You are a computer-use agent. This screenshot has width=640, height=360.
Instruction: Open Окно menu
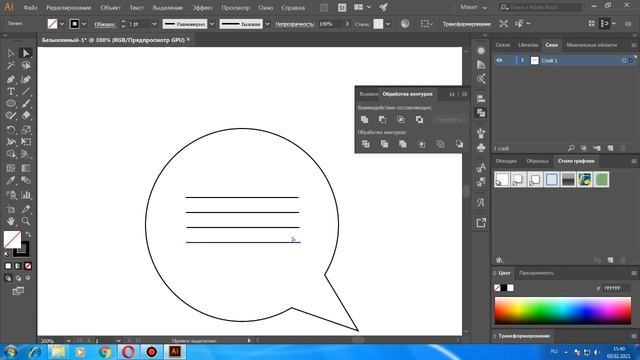point(265,8)
